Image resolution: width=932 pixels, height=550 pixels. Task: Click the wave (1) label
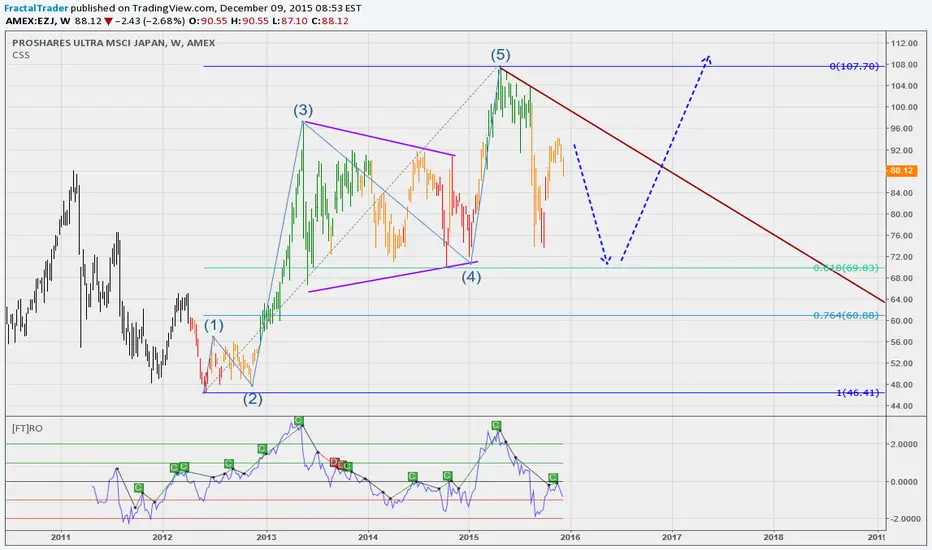(214, 325)
